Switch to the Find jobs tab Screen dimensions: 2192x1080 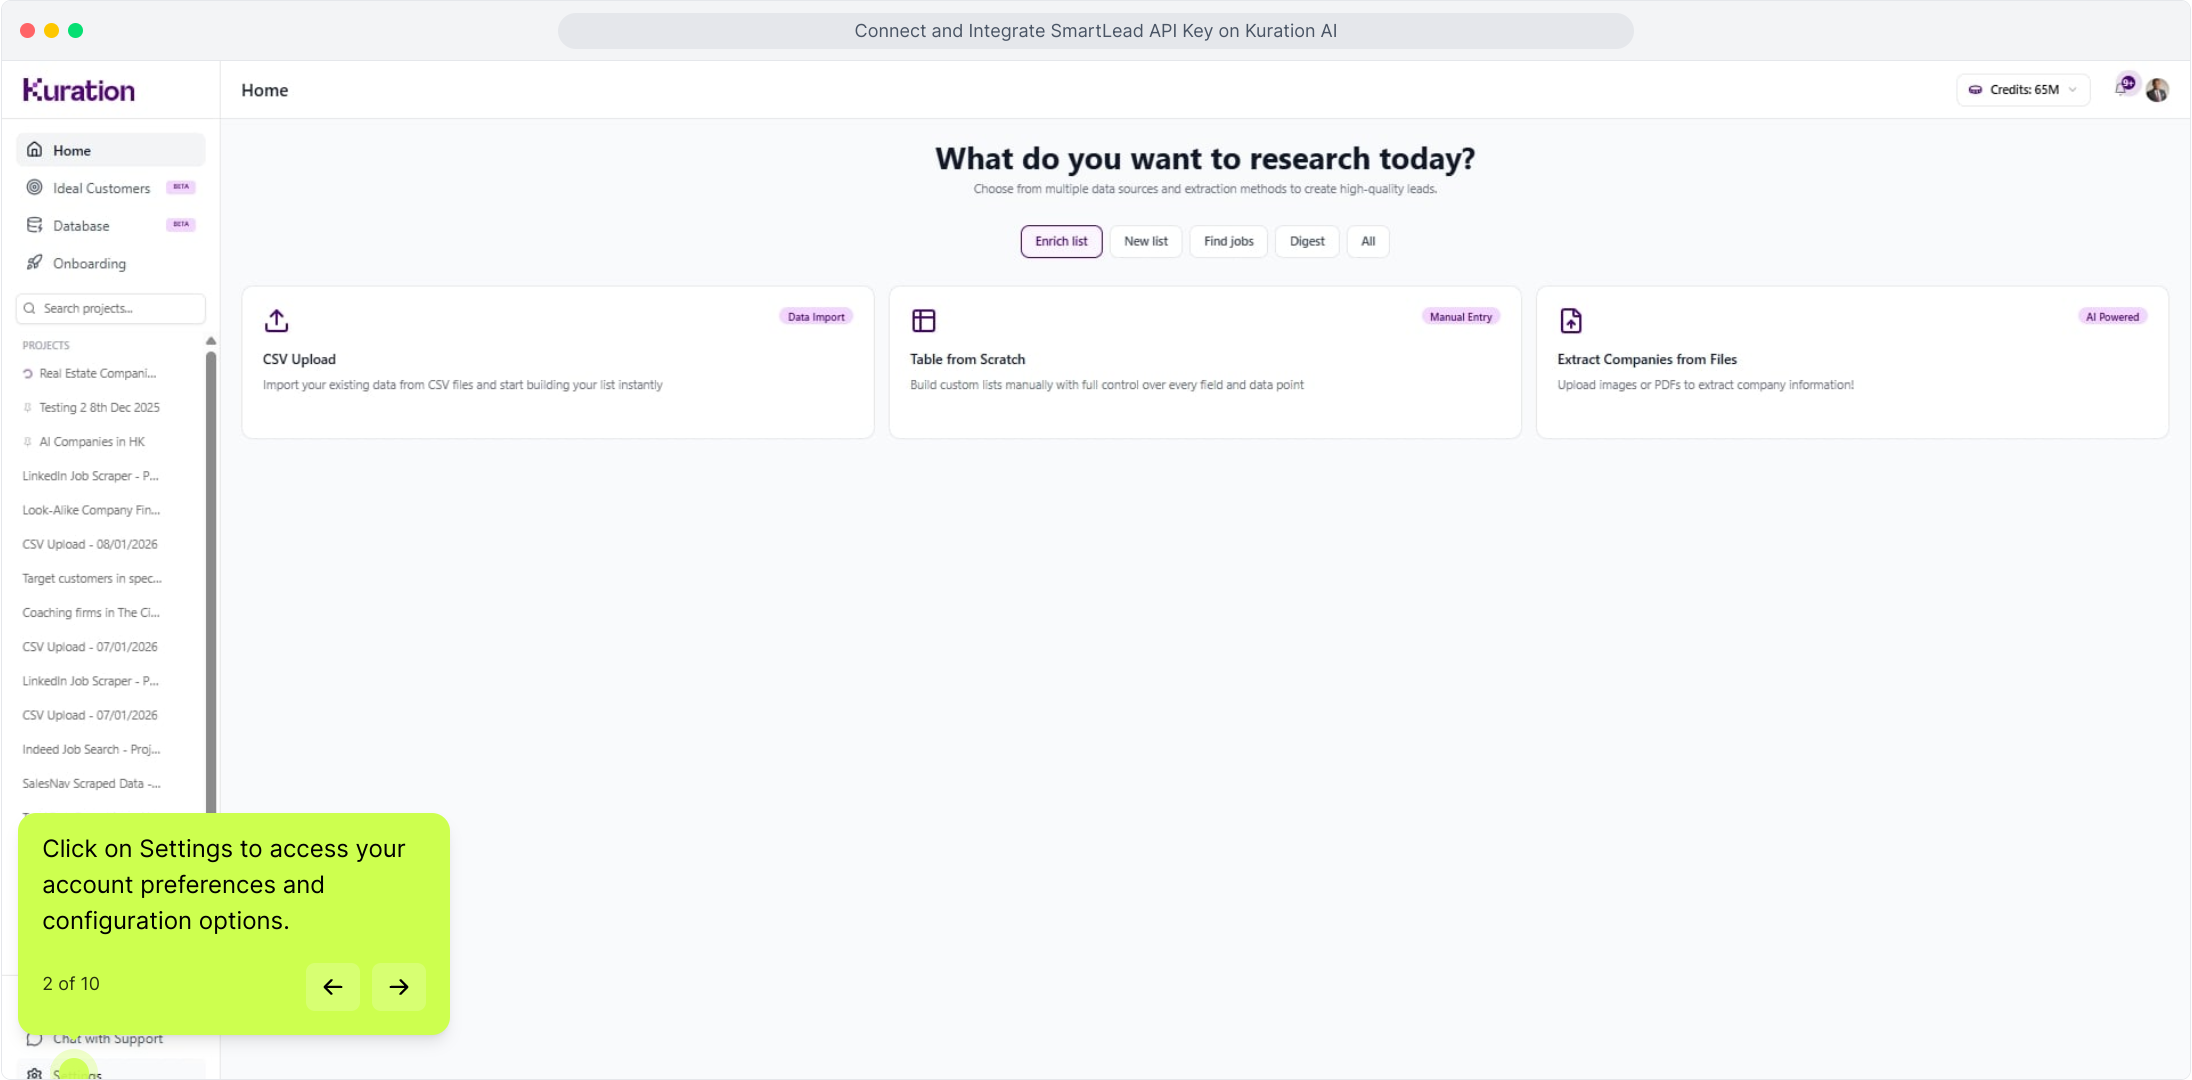pyautogui.click(x=1229, y=241)
